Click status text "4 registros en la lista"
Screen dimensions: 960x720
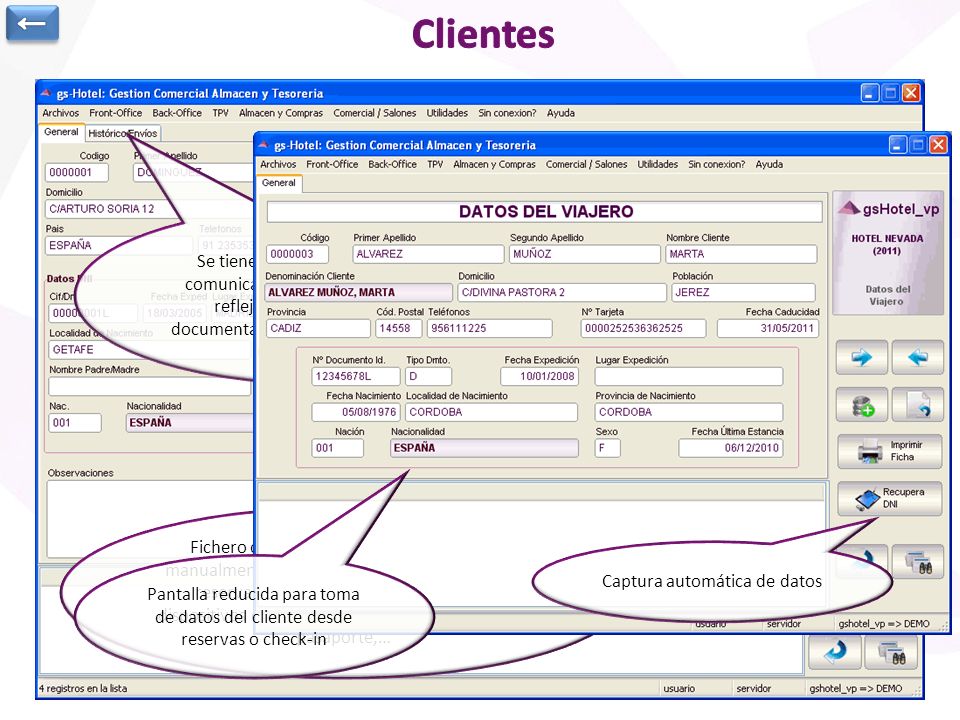(83, 688)
